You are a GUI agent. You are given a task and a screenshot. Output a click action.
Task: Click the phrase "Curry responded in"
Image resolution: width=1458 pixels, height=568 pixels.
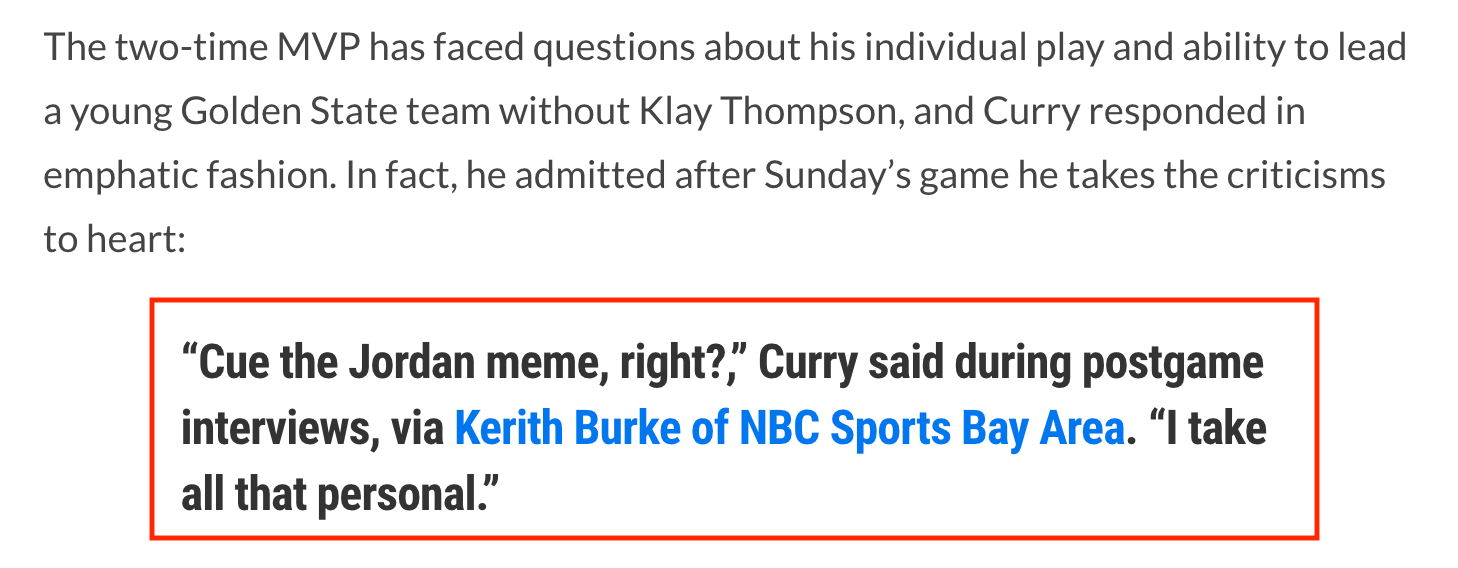(x=1144, y=111)
